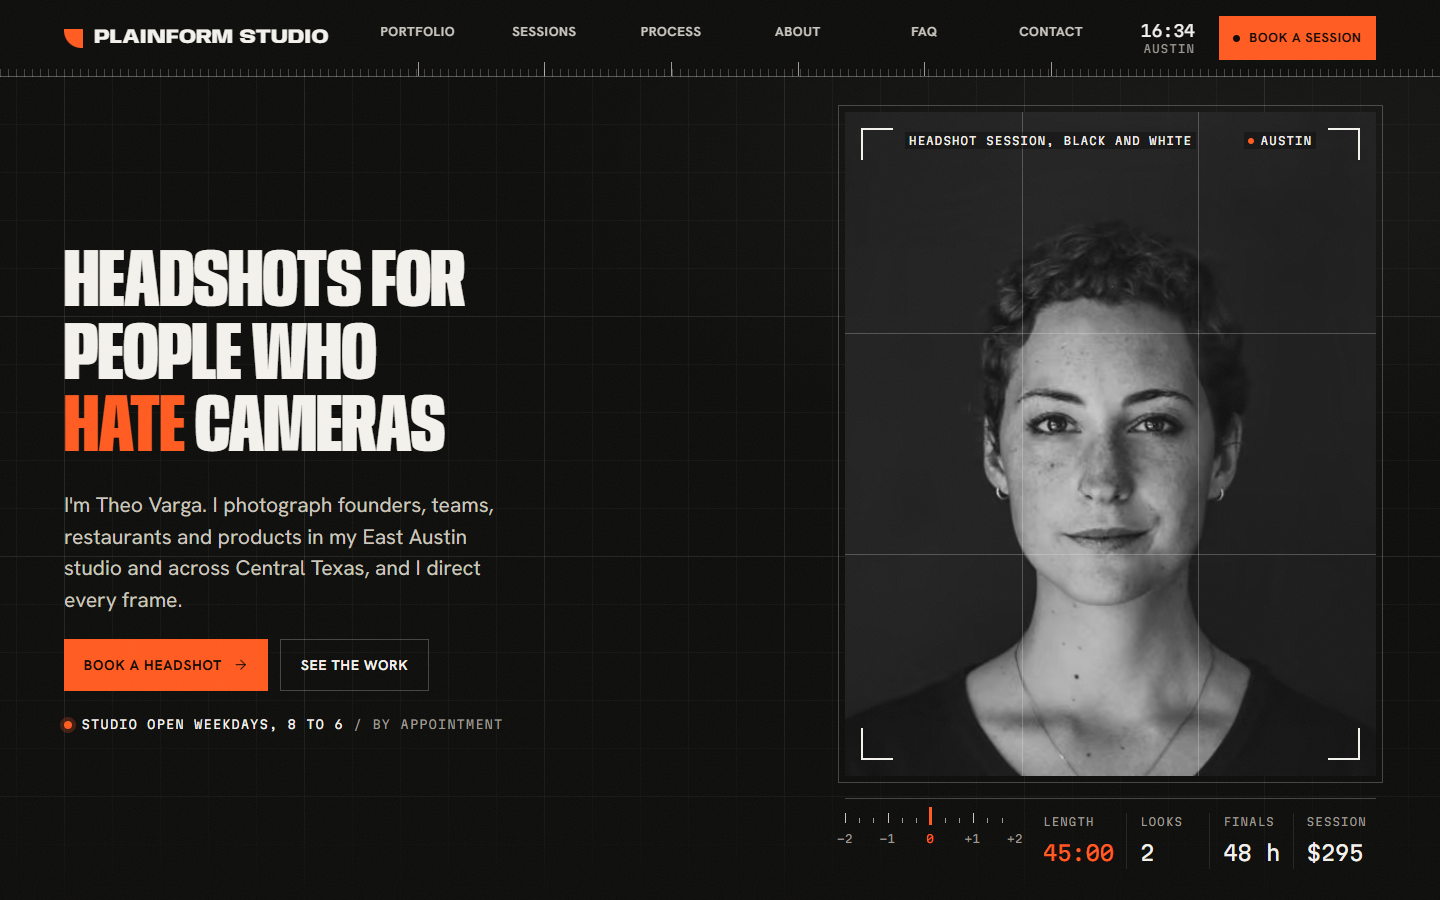Click the 'Studio Open Weekdays, 8 to 6' text
Screen dimensions: 1440x900
(212, 725)
